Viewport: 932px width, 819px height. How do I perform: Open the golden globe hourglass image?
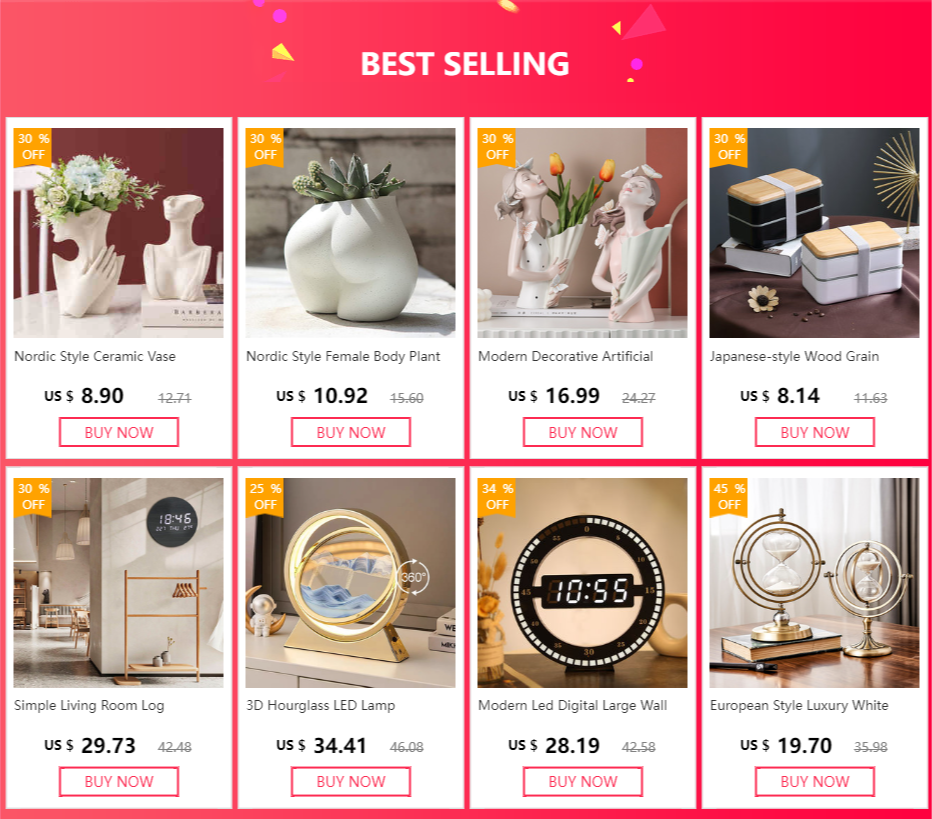pyautogui.click(x=814, y=583)
